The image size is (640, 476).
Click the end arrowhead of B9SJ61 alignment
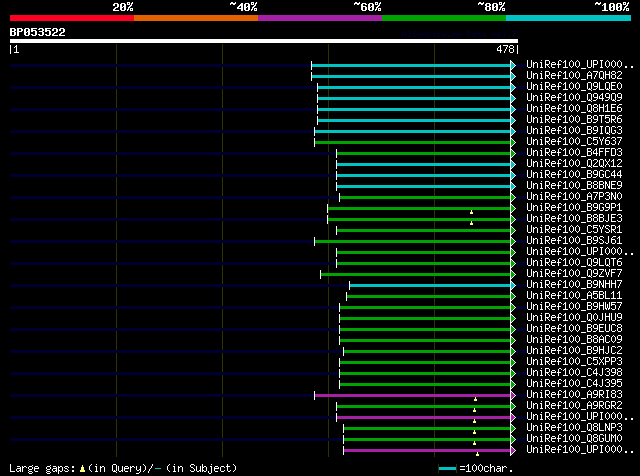pos(513,242)
